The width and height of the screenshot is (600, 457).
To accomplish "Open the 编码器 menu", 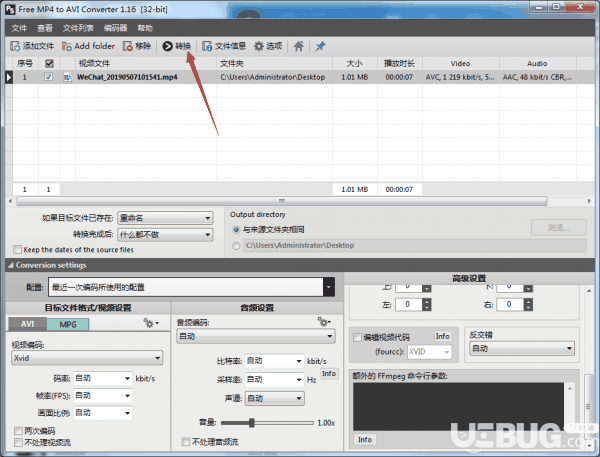I will [x=115, y=28].
